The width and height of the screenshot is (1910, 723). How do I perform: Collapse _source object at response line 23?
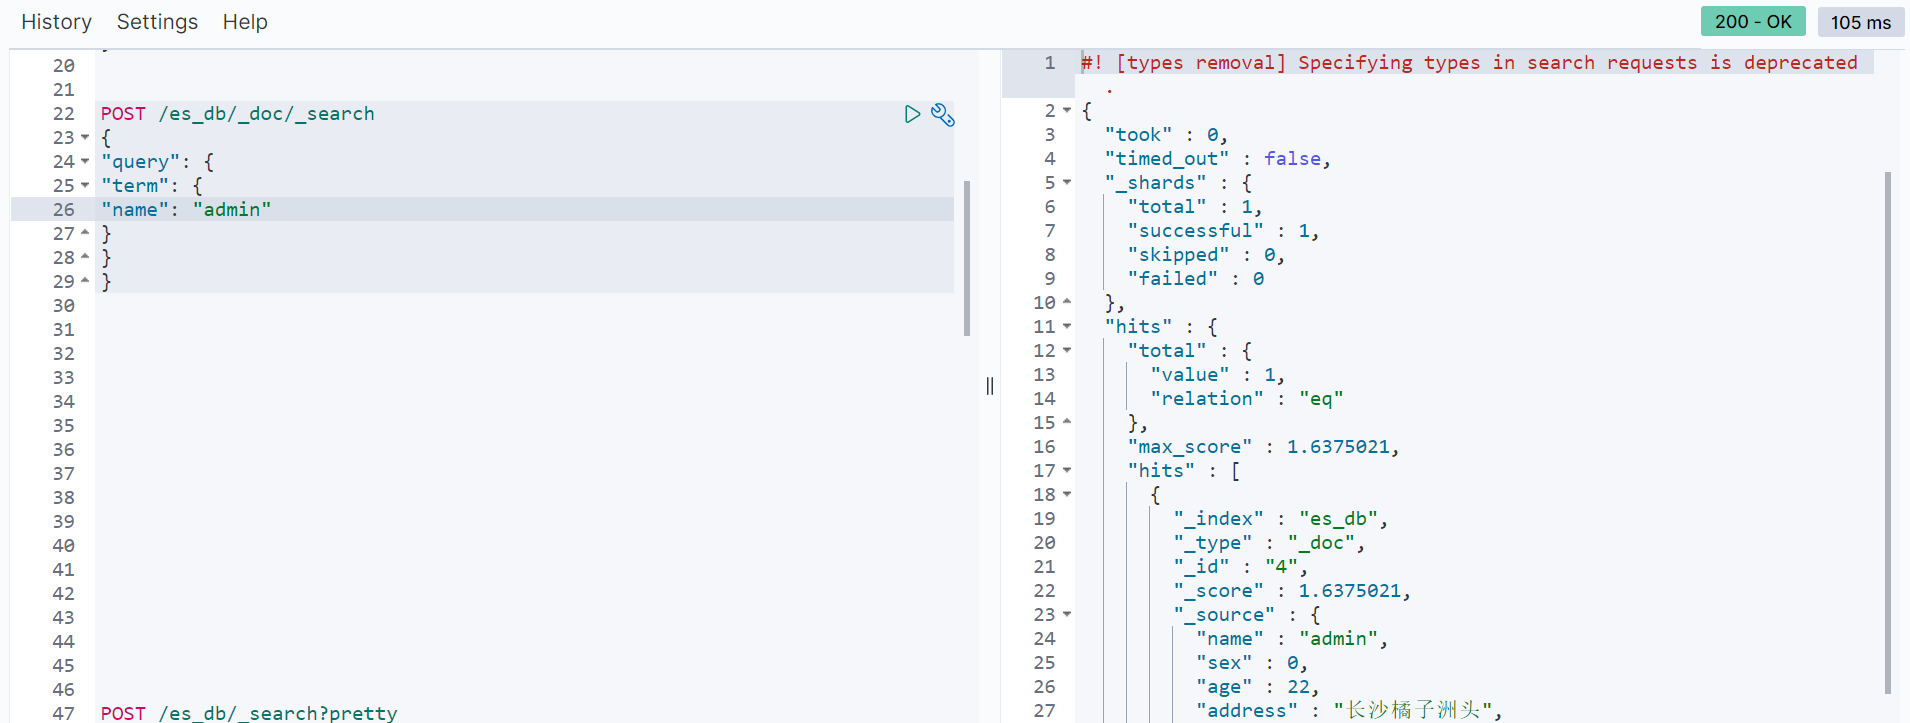pos(1067,615)
